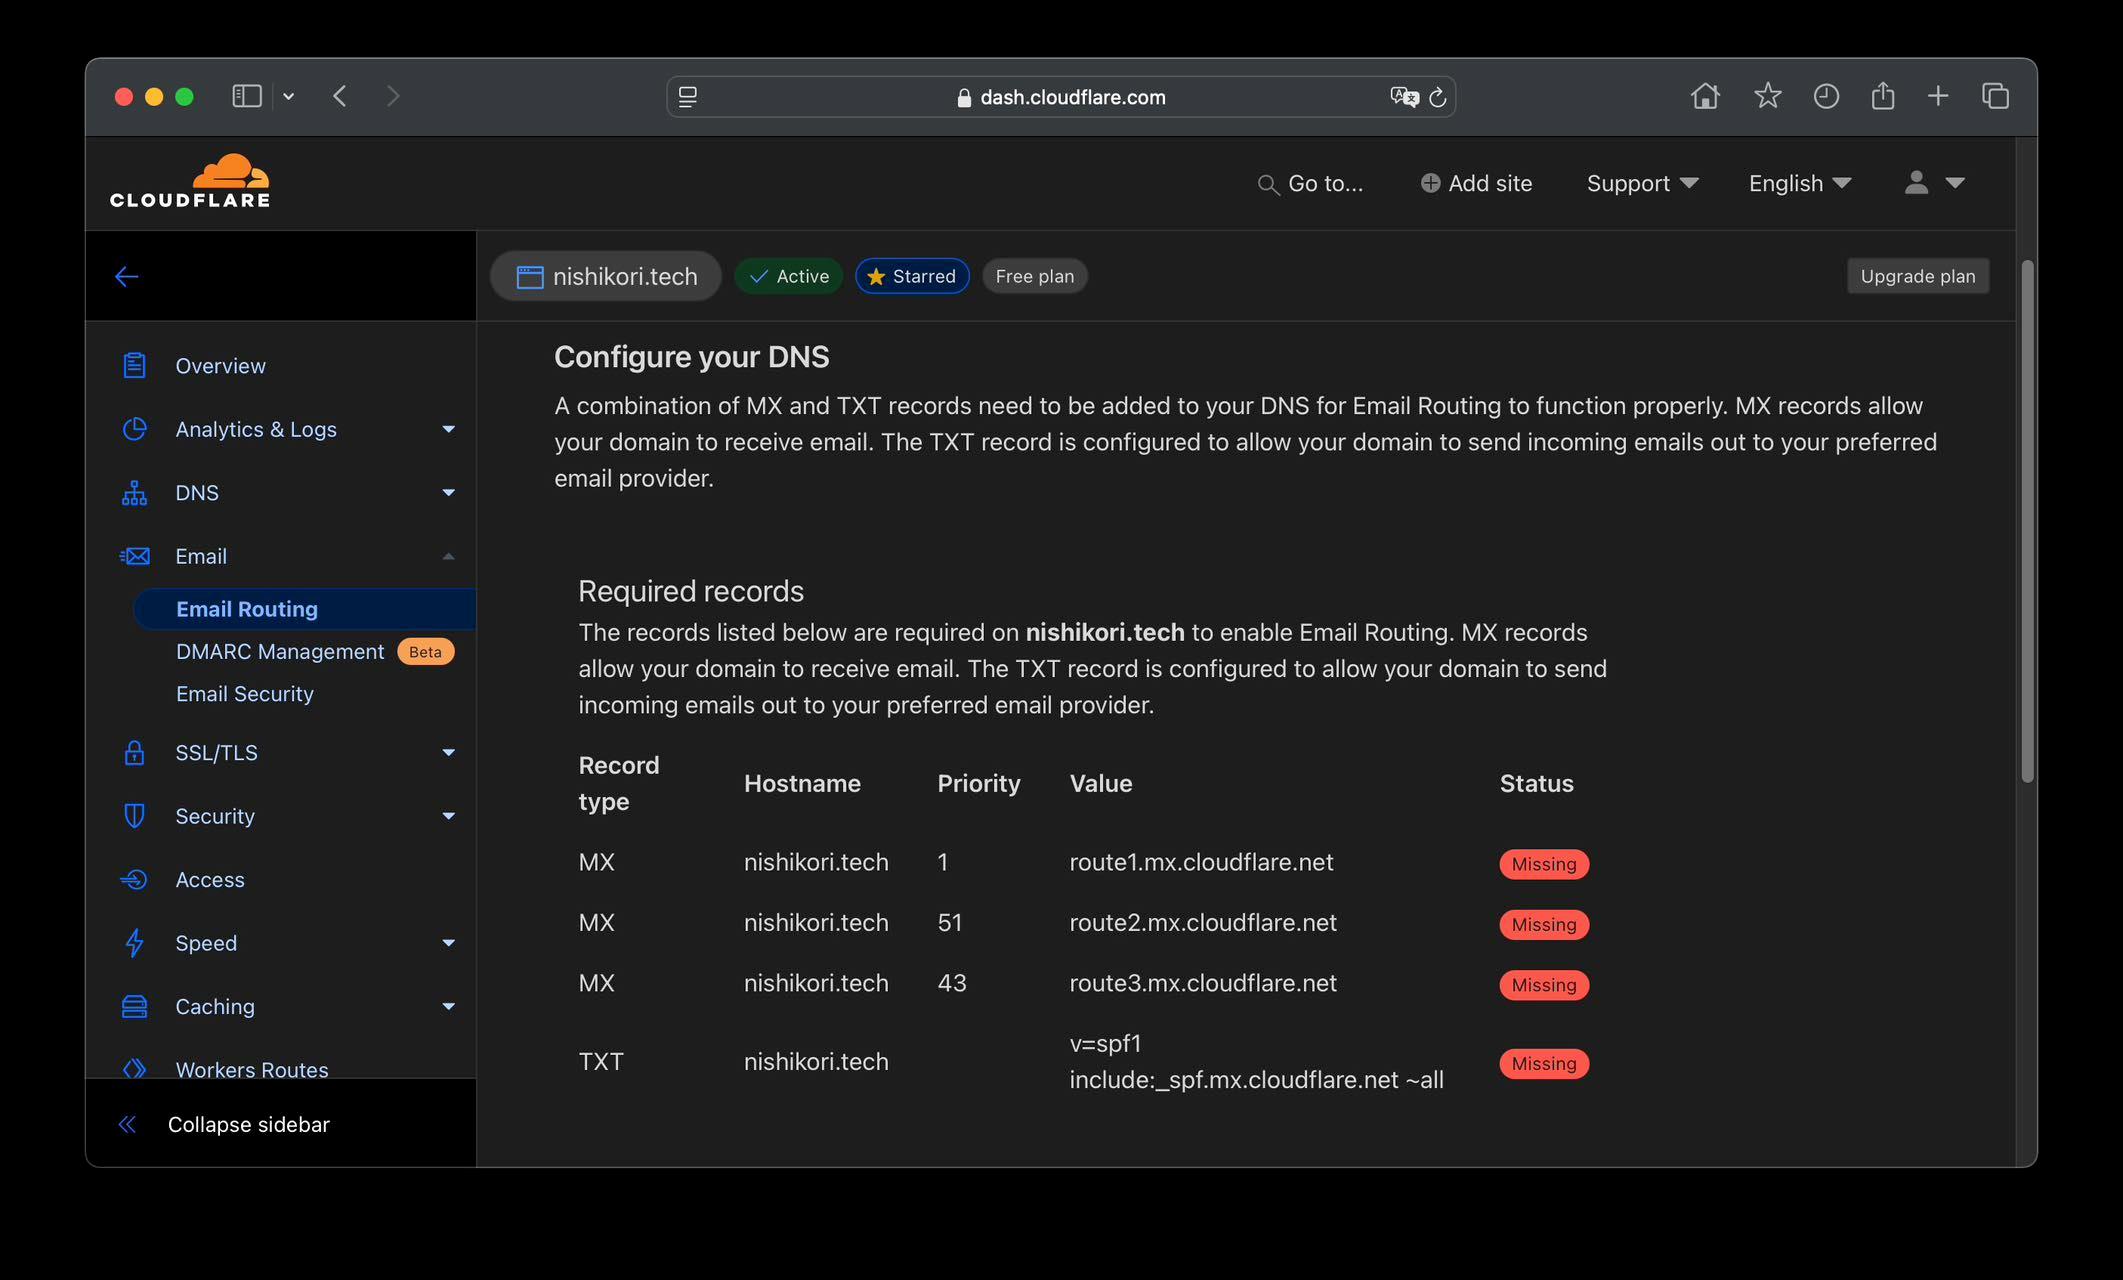Expand the Analytics & Logs menu
Viewport: 2123px width, 1280px height.
[x=448, y=429]
